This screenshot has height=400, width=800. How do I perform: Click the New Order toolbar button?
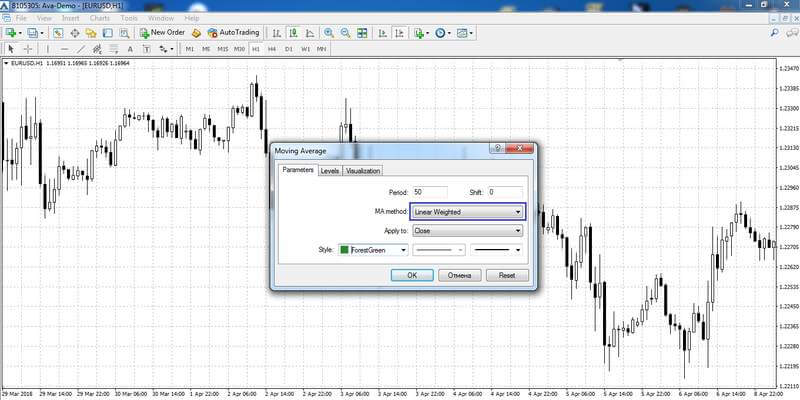pos(163,33)
